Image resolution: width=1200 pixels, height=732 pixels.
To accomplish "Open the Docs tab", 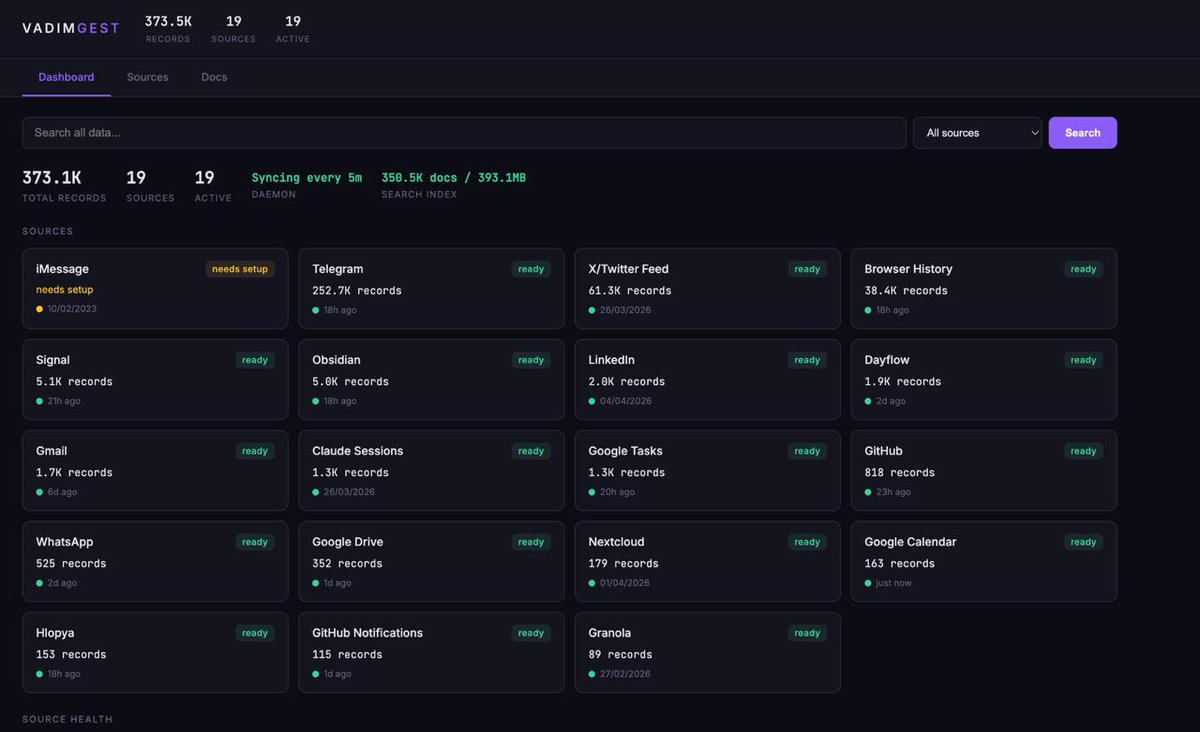I will (214, 77).
